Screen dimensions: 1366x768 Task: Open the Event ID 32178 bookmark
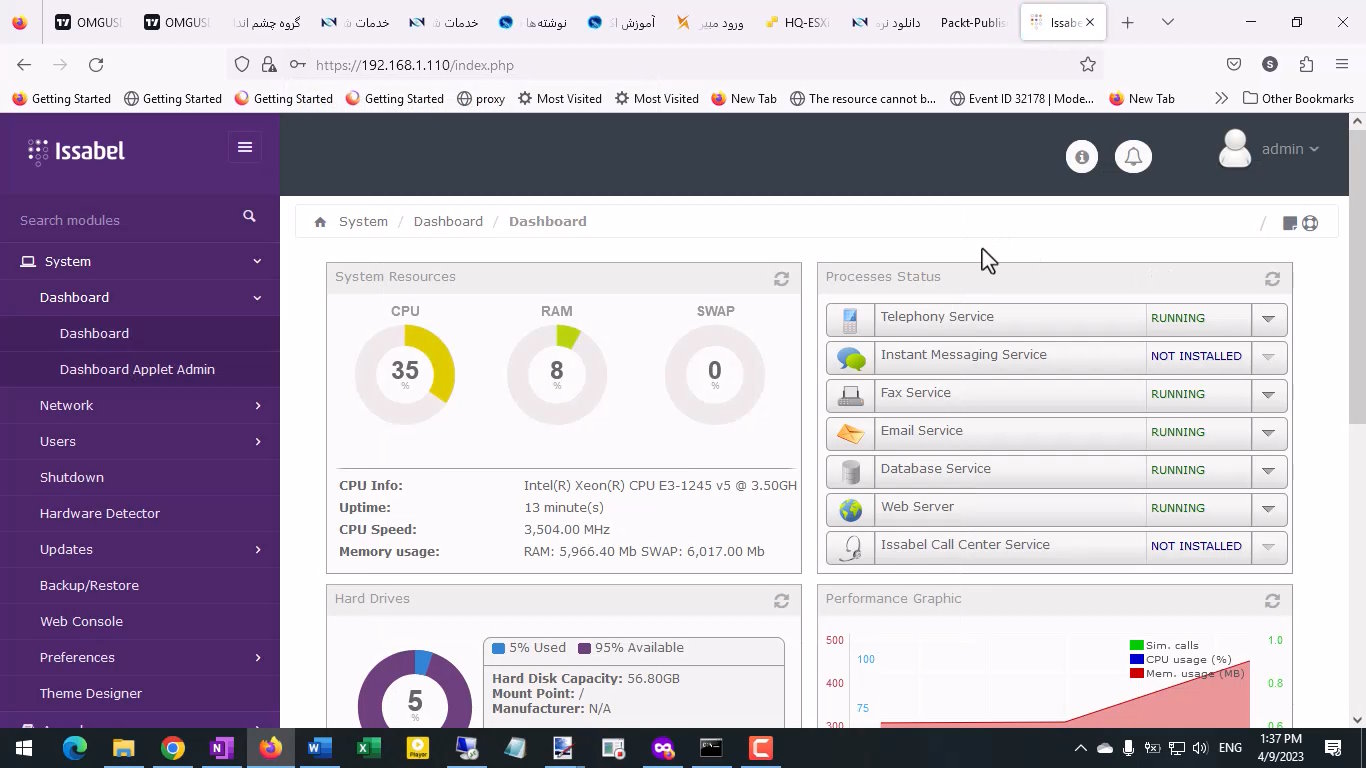pyautogui.click(x=1021, y=99)
